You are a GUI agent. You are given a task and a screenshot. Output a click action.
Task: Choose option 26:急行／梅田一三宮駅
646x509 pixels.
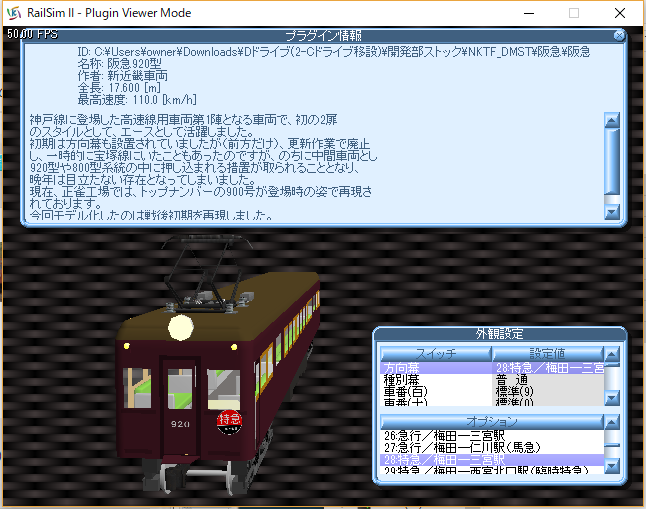[x=492, y=436]
